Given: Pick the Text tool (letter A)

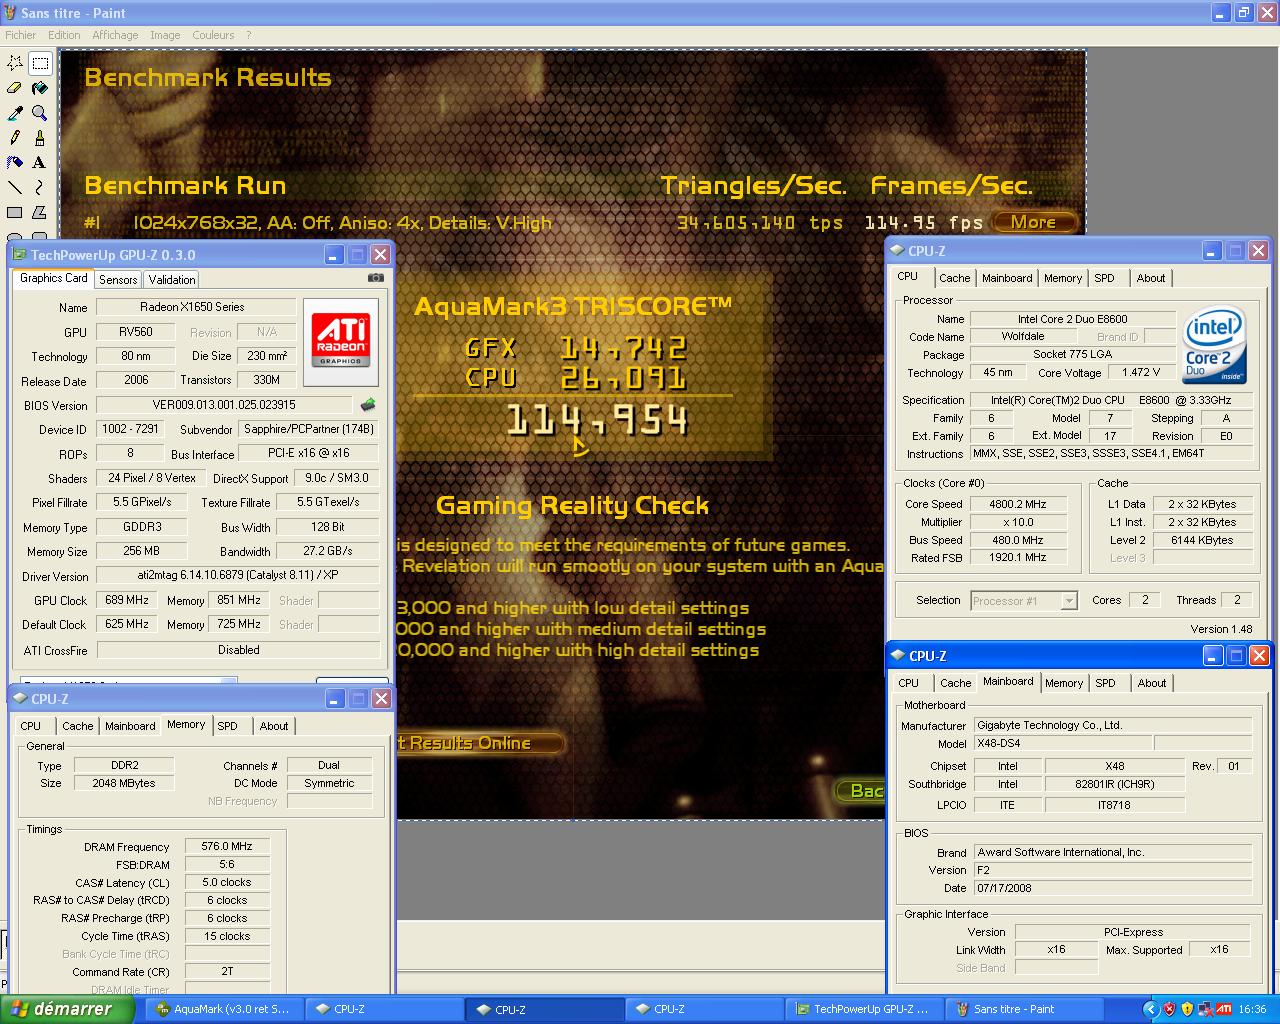Looking at the screenshot, I should coord(40,162).
